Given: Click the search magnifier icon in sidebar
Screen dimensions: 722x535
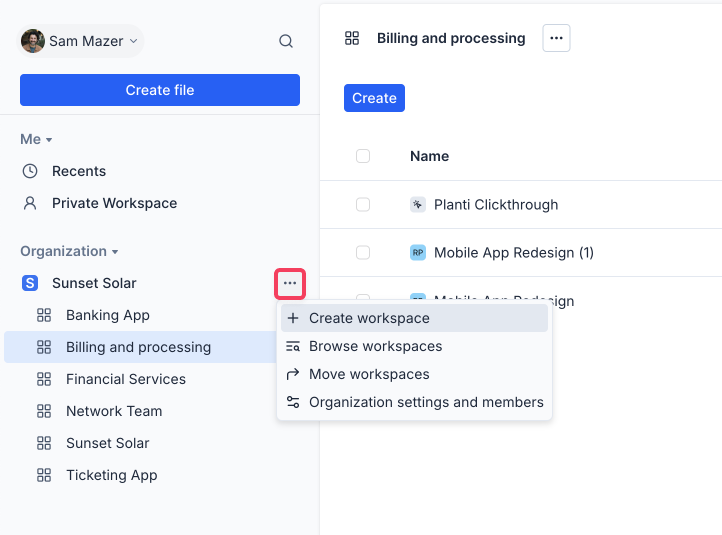Looking at the screenshot, I should tap(286, 41).
